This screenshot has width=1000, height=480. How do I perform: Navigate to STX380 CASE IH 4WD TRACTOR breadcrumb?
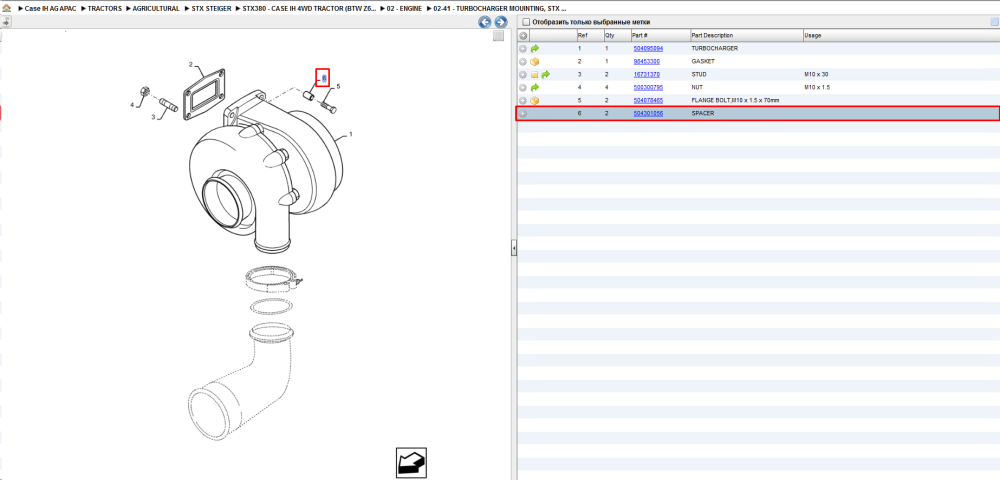point(309,9)
